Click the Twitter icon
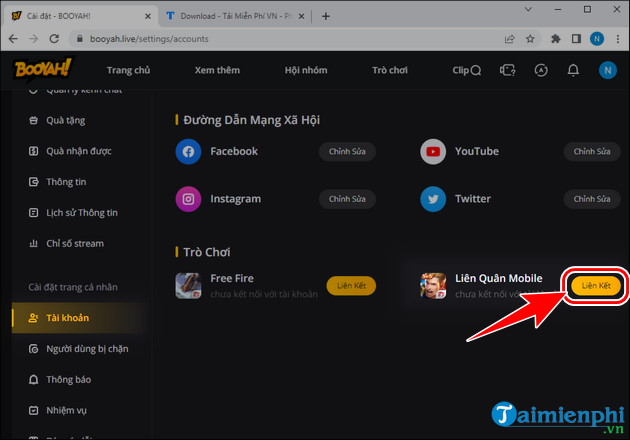630x440 pixels. pos(433,199)
